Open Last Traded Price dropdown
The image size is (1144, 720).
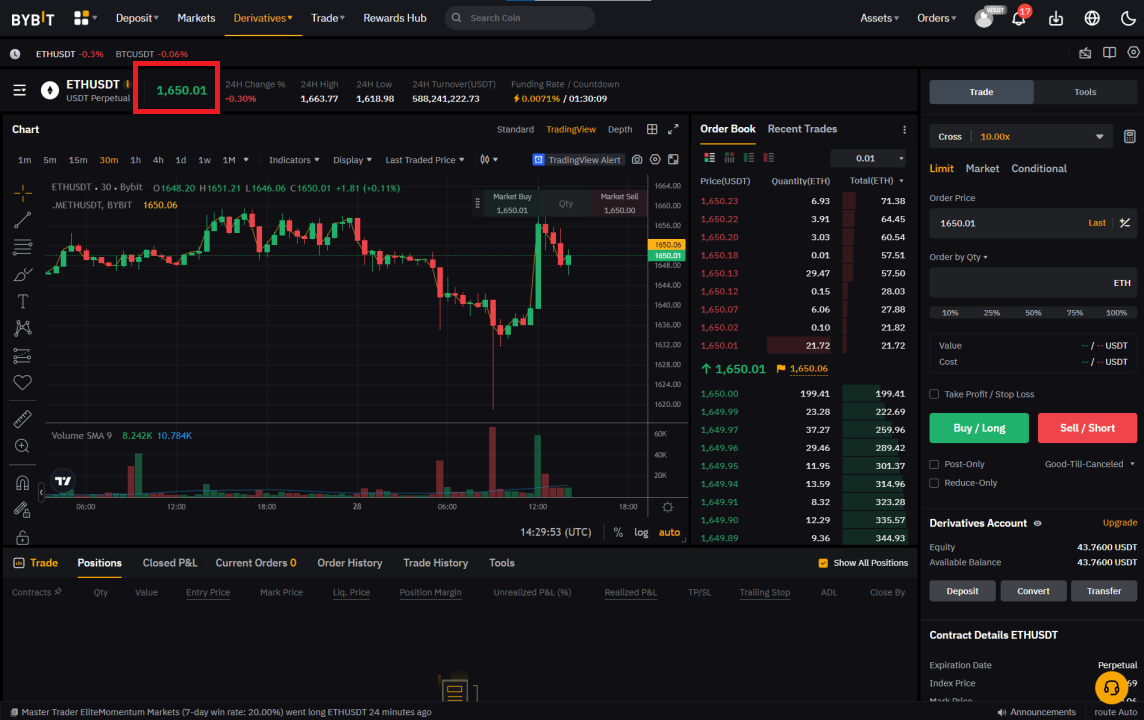tap(425, 160)
